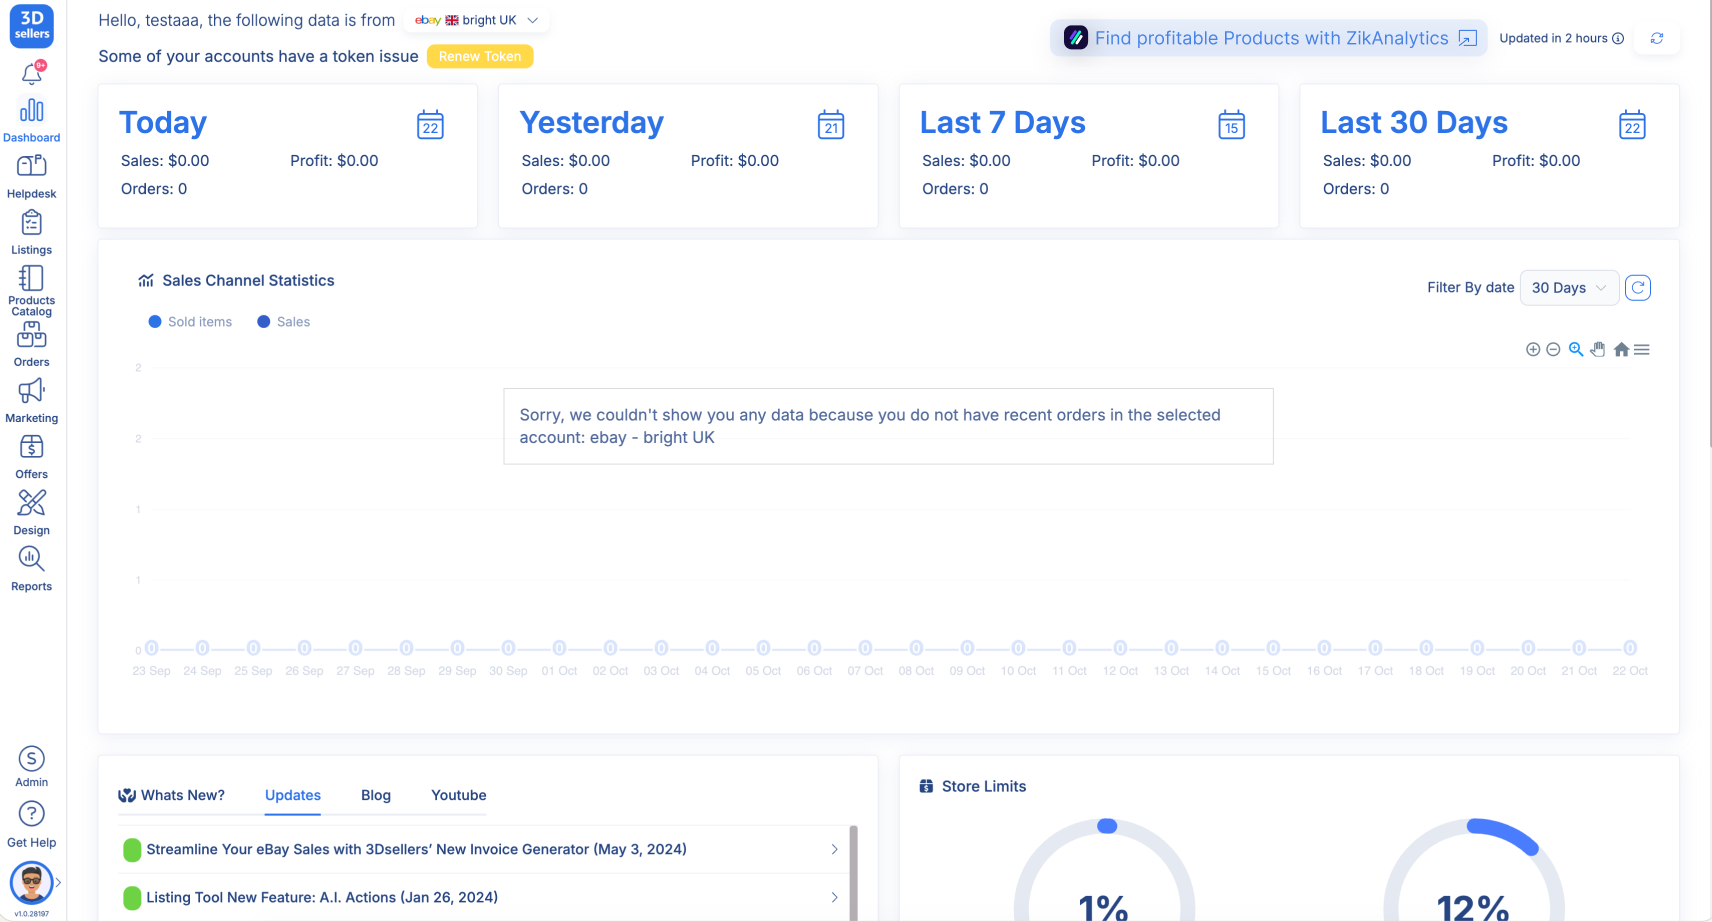This screenshot has width=1712, height=922.
Task: Click the Store Limits title
Action: [x=984, y=787]
